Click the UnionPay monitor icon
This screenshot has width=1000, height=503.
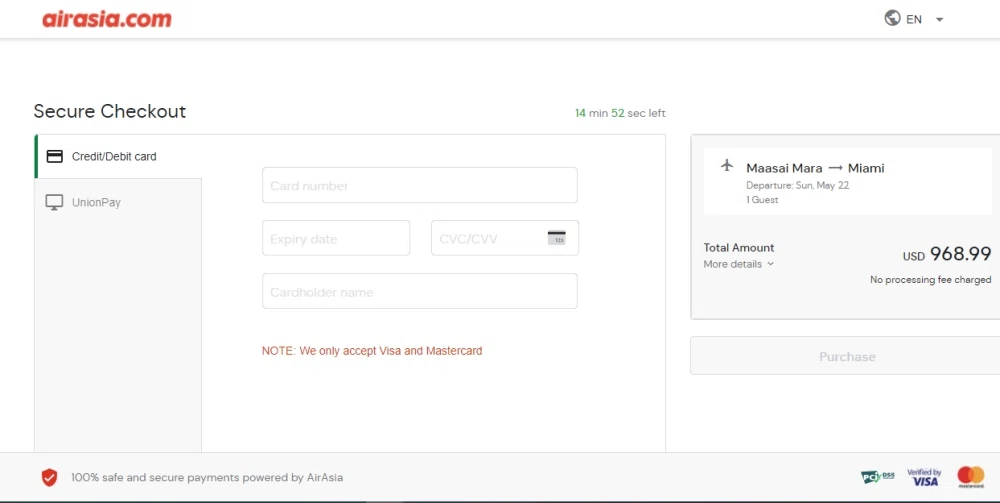point(54,202)
